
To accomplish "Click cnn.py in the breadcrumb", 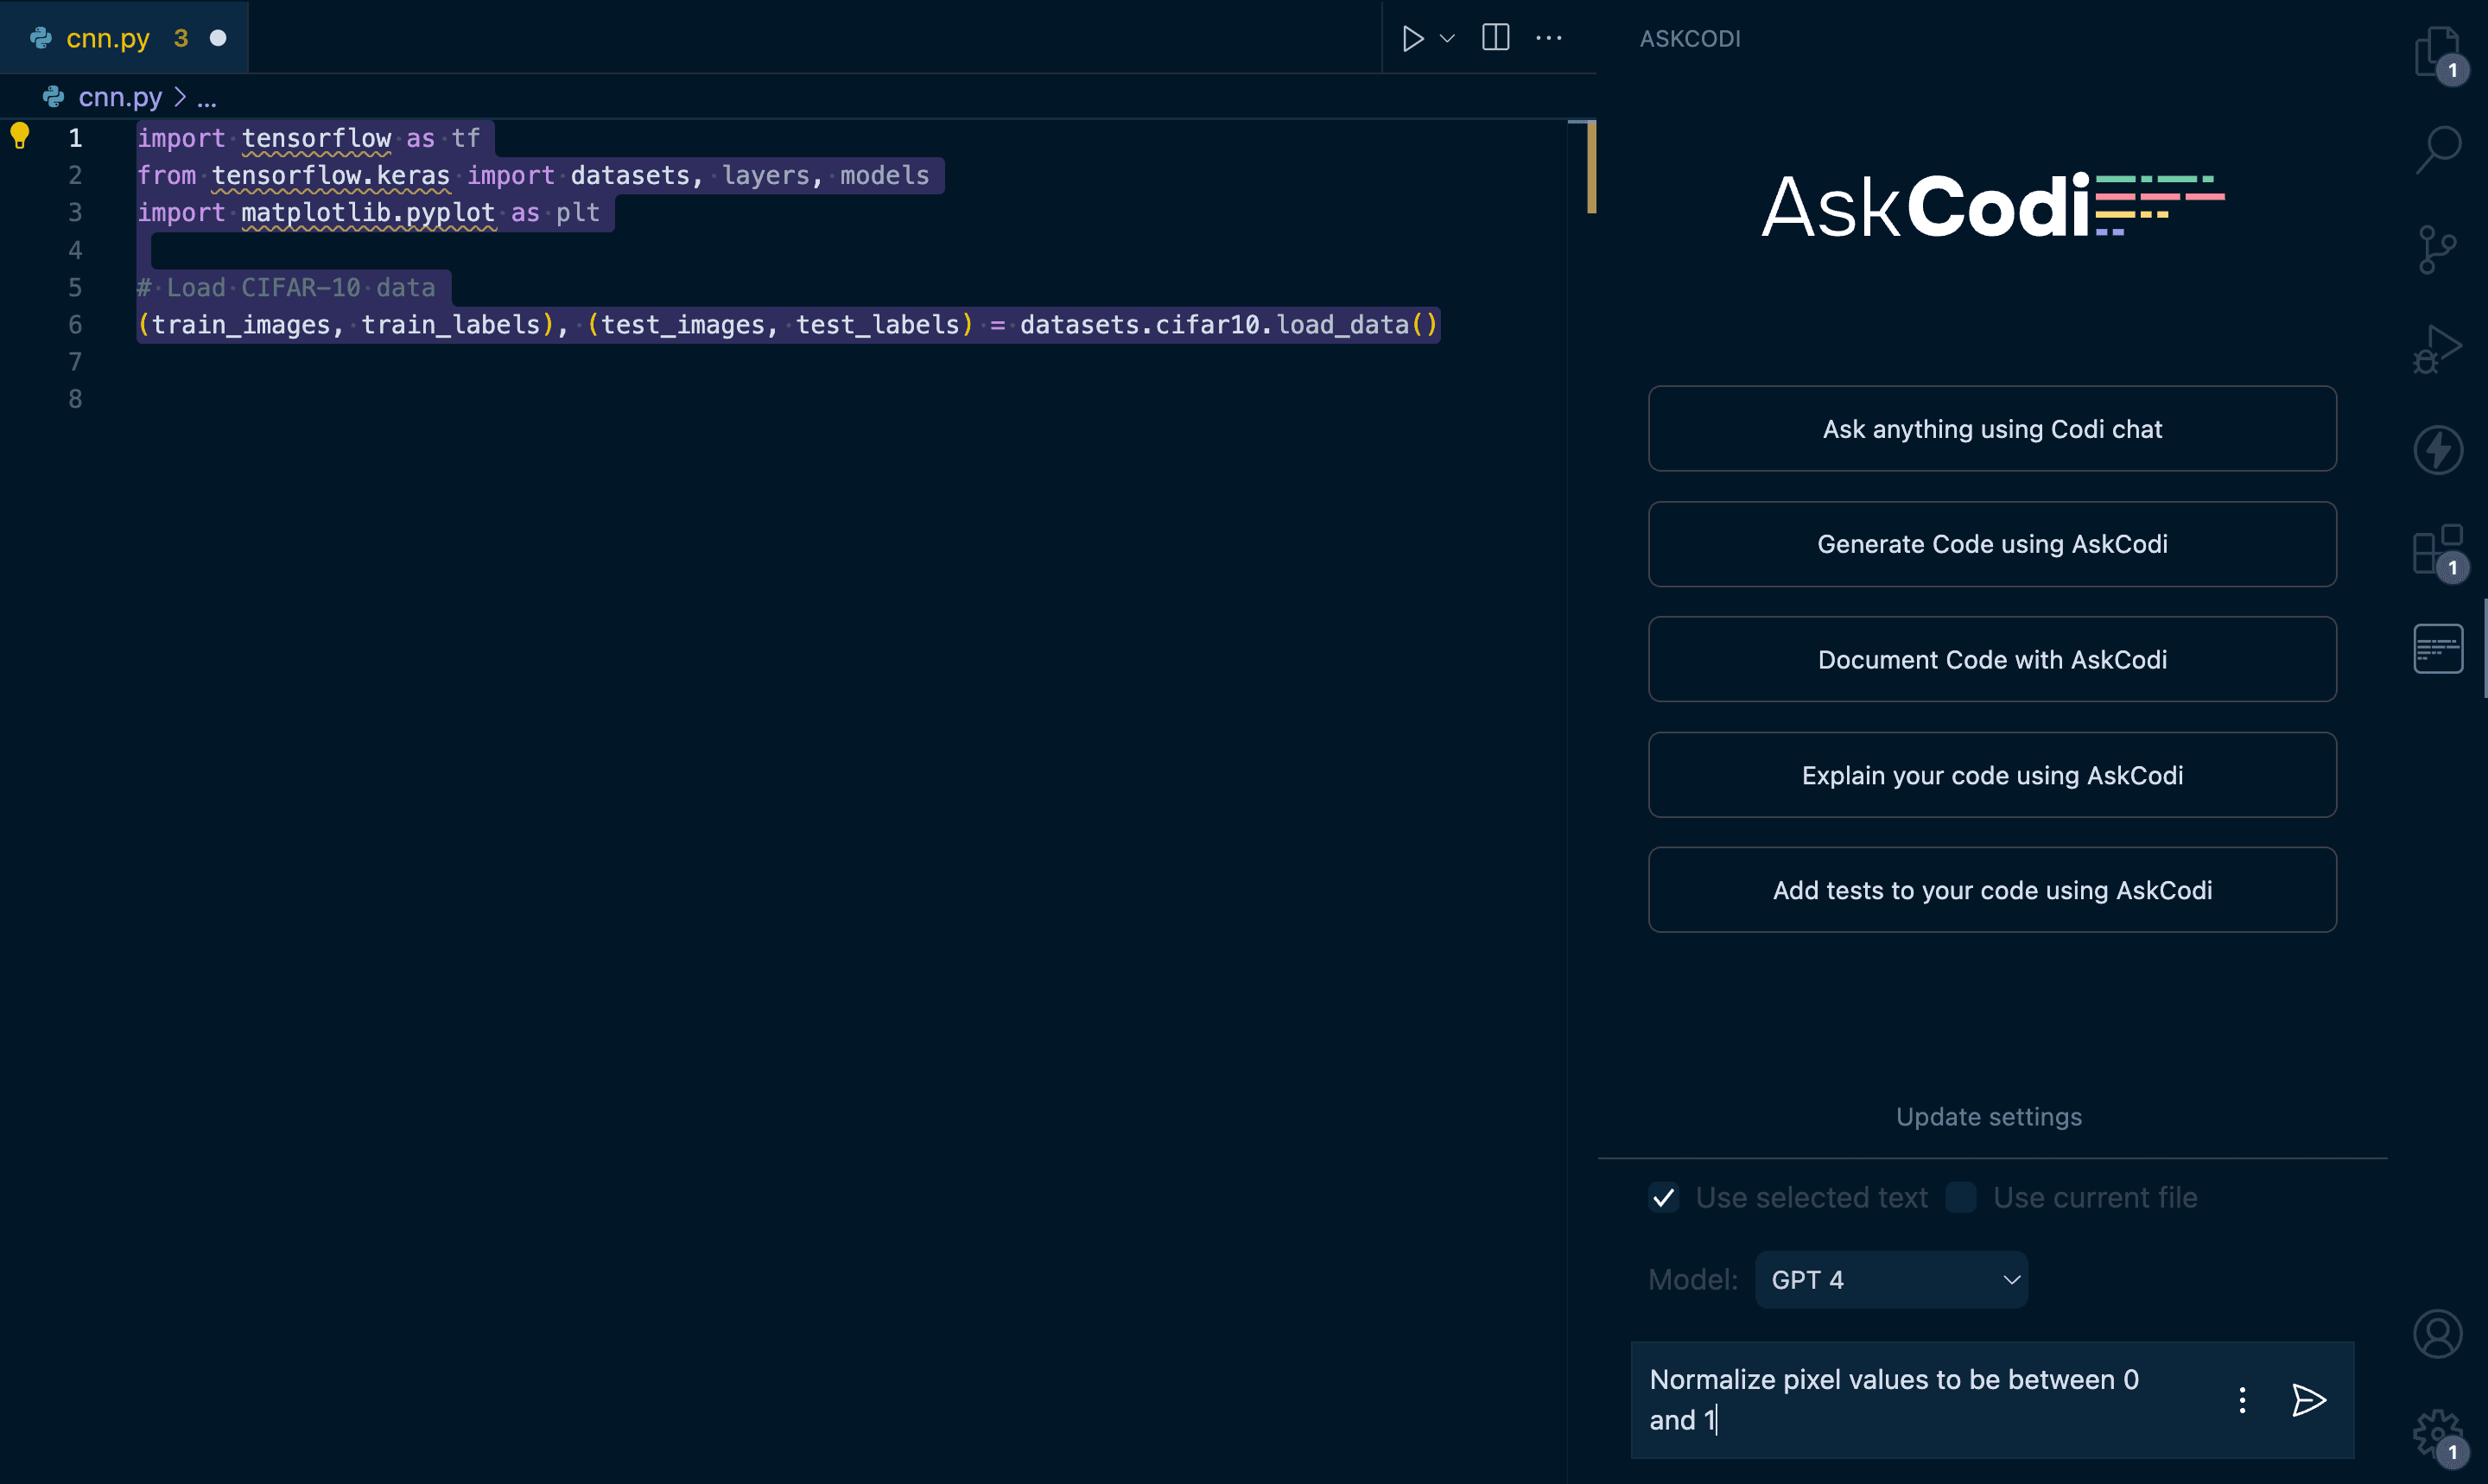I will point(120,97).
